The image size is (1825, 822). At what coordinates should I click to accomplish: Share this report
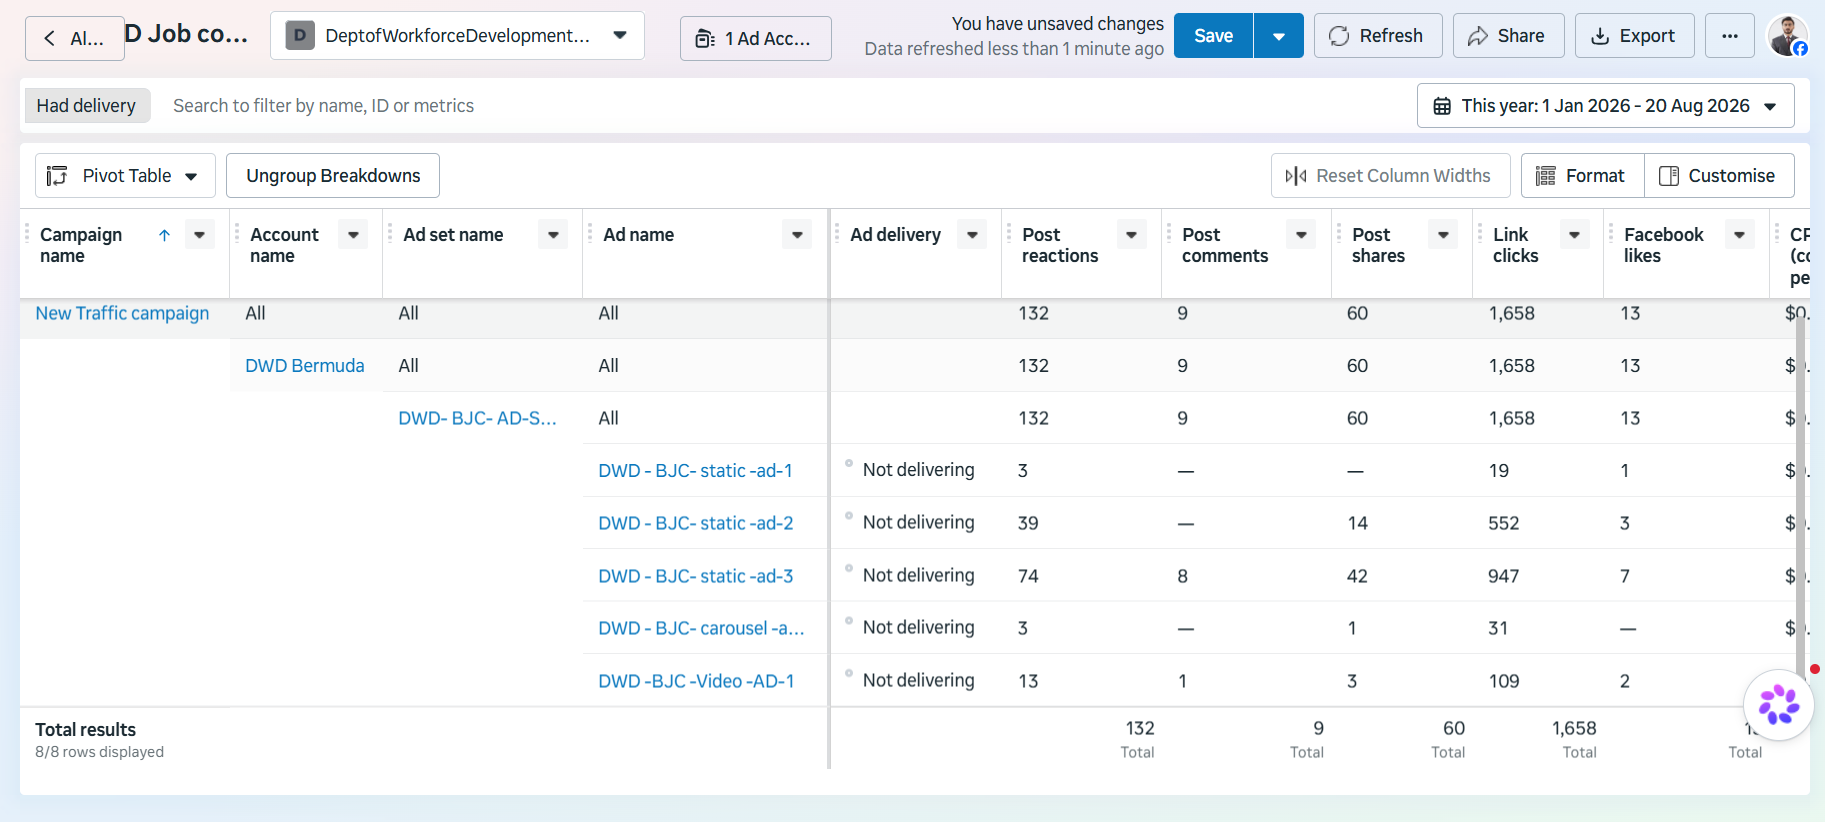1508,36
